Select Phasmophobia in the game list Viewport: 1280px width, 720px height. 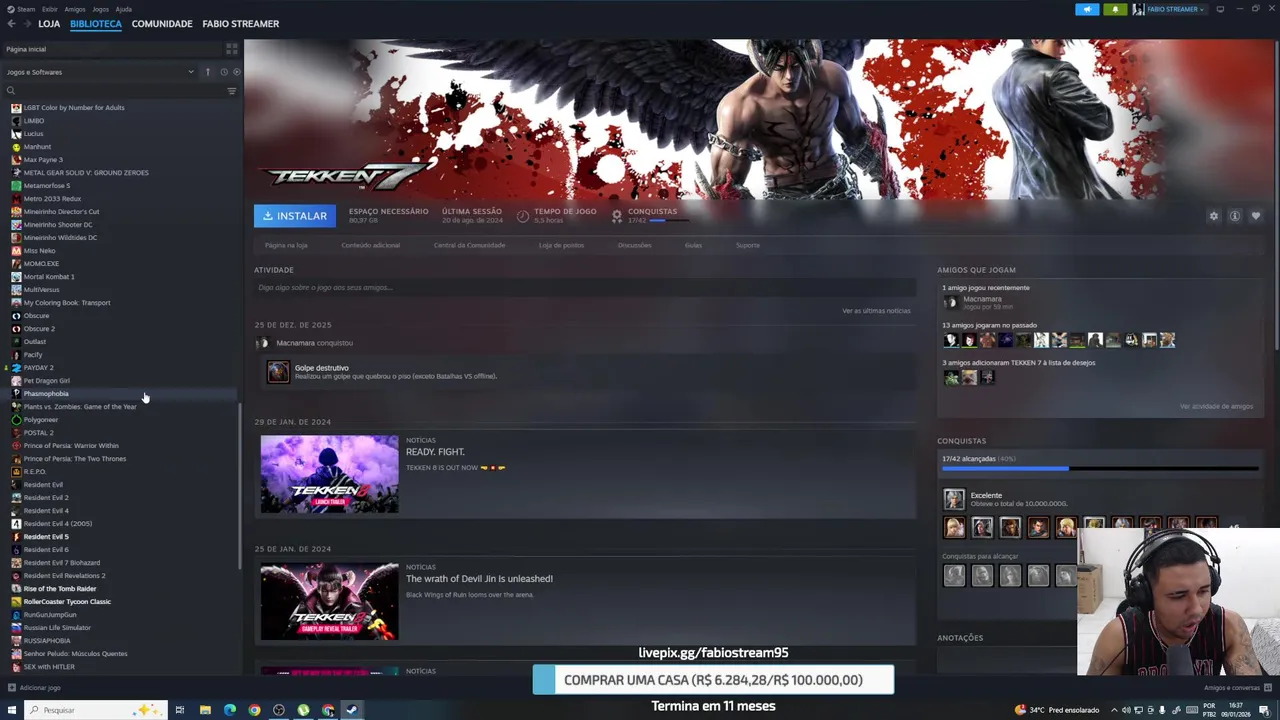pos(46,394)
